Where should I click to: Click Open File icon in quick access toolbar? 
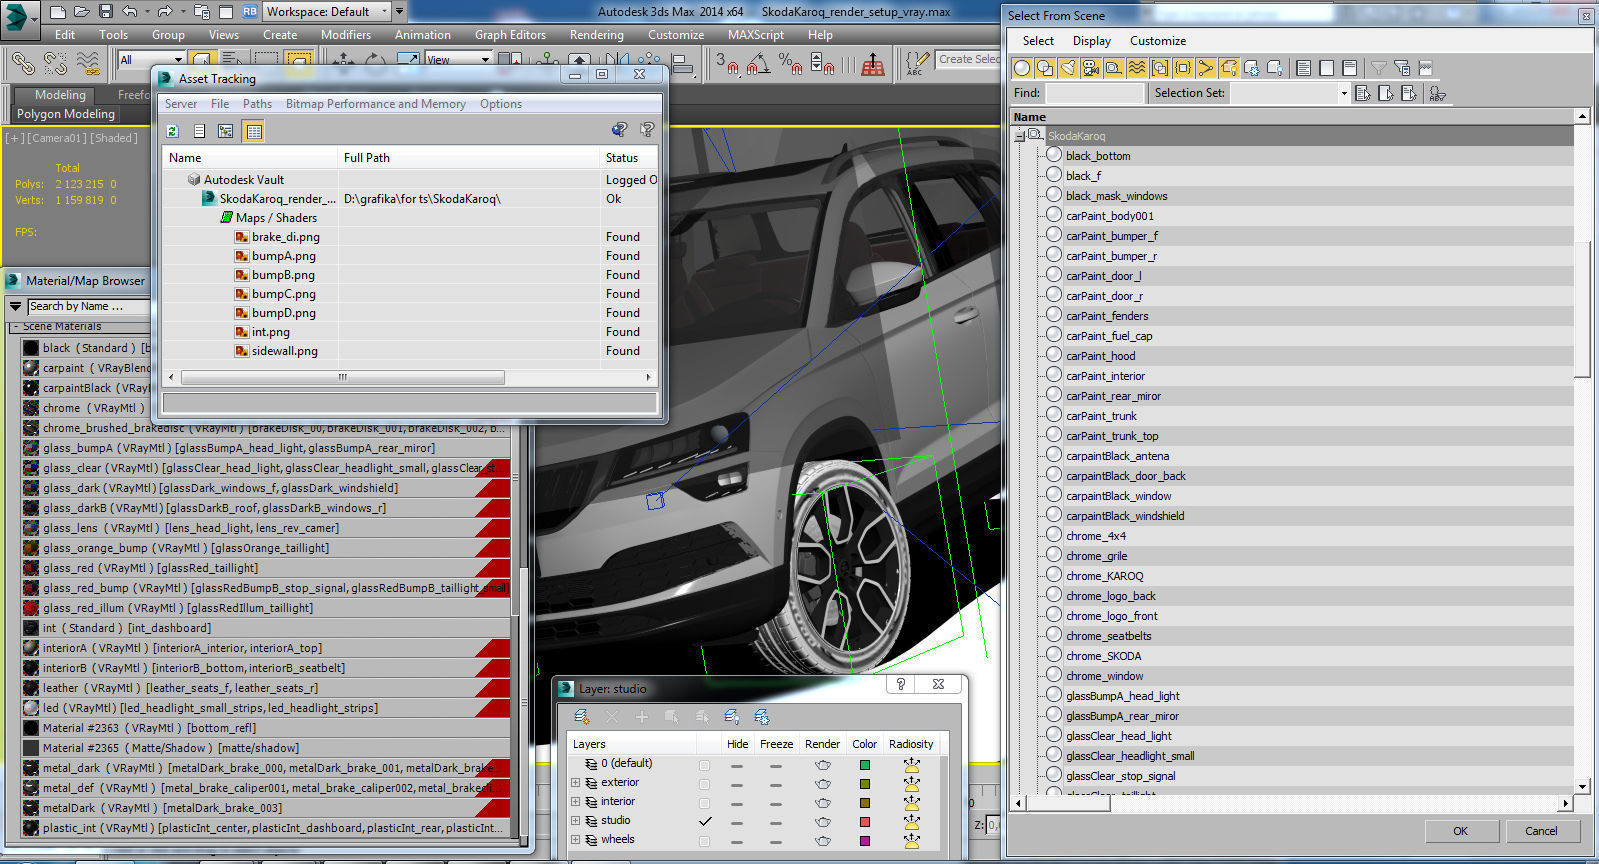coord(82,12)
